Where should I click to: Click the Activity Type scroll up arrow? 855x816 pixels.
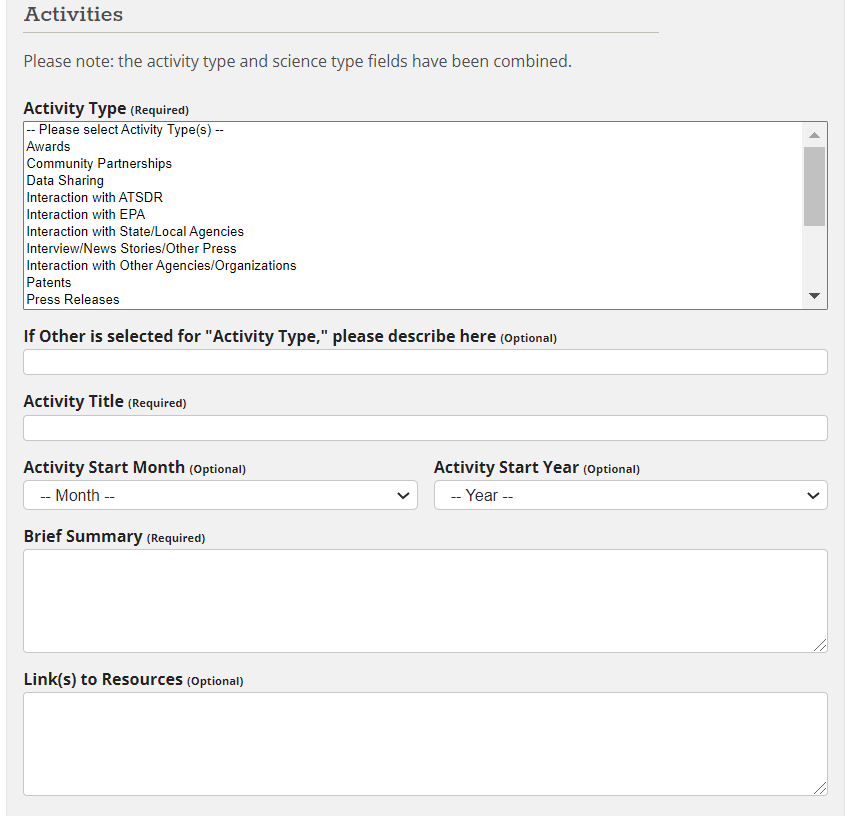click(814, 135)
